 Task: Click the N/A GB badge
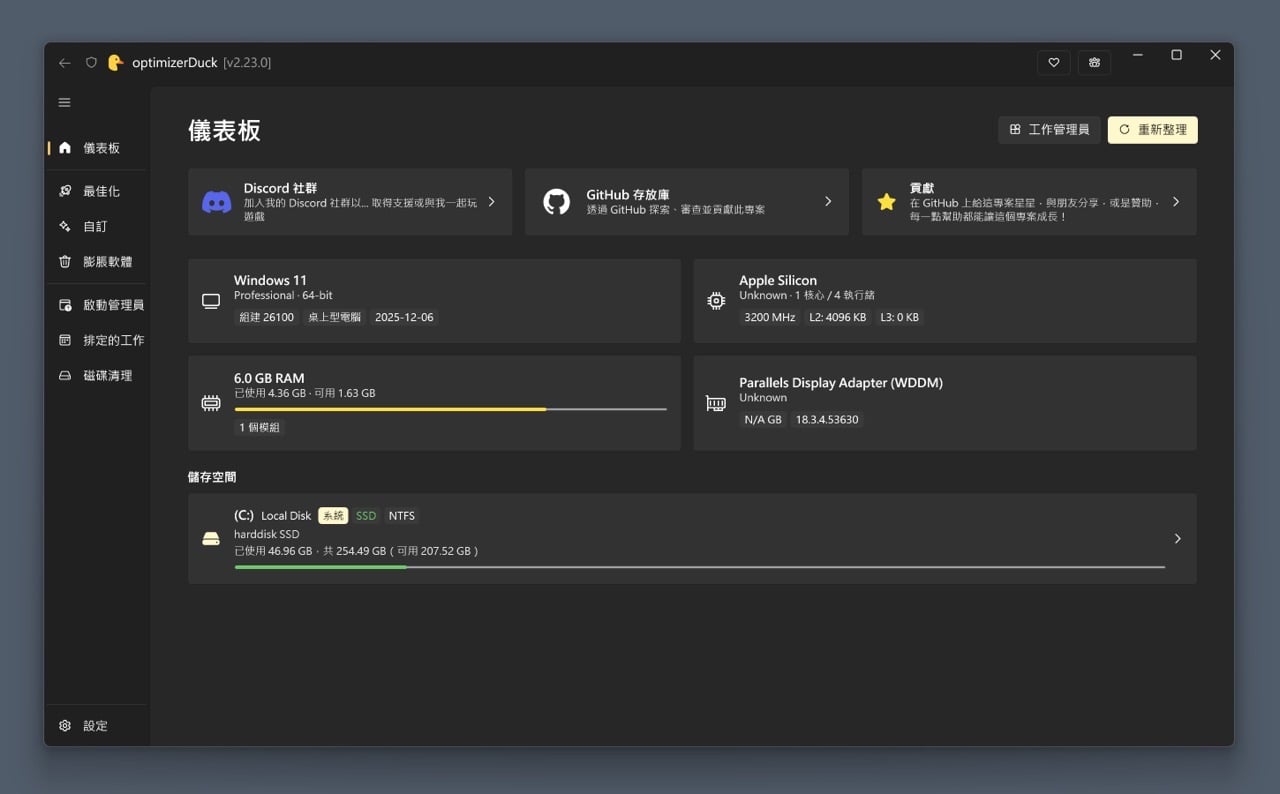click(x=762, y=420)
